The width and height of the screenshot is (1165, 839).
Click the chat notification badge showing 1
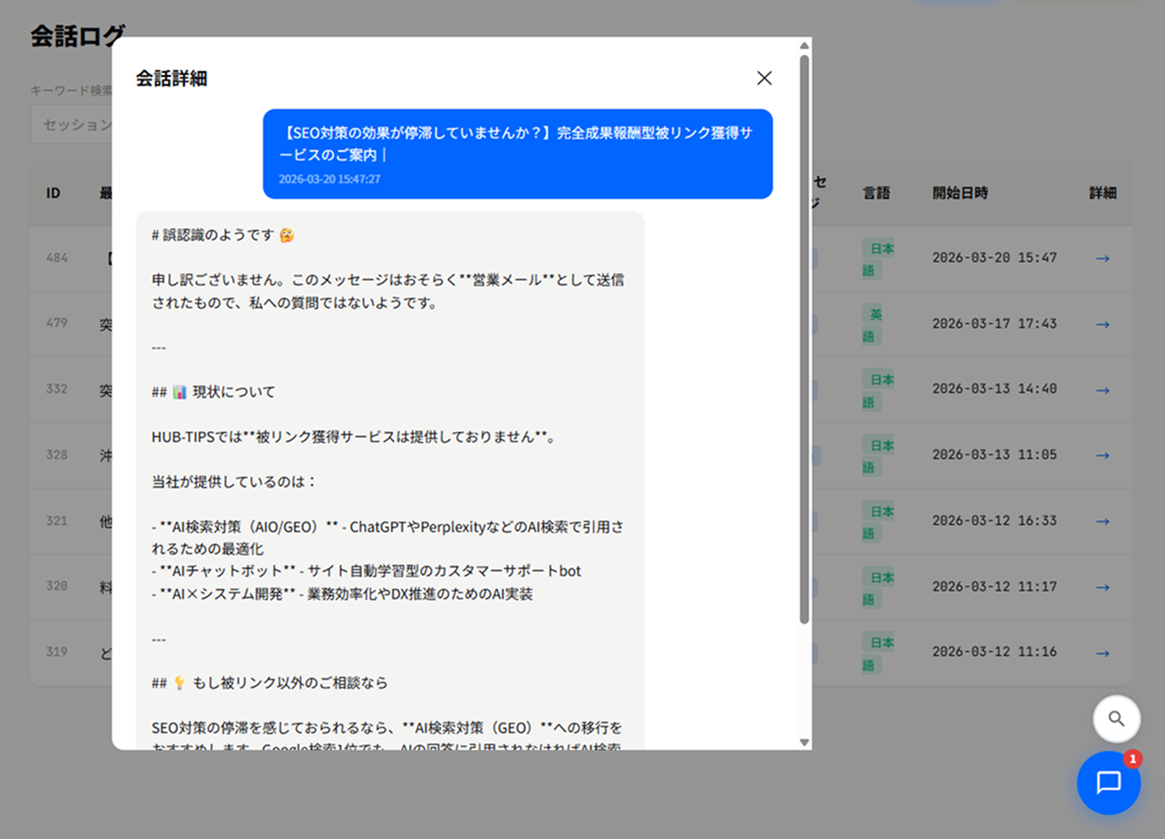1132,759
